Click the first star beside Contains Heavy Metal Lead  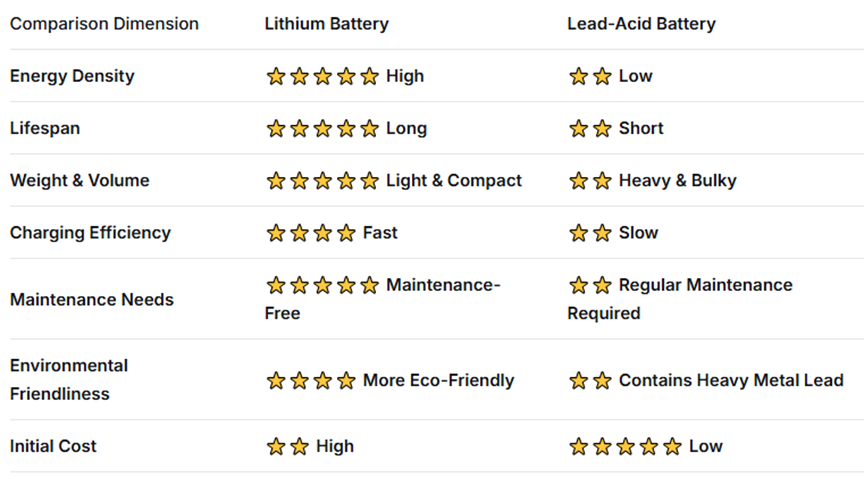click(x=578, y=380)
